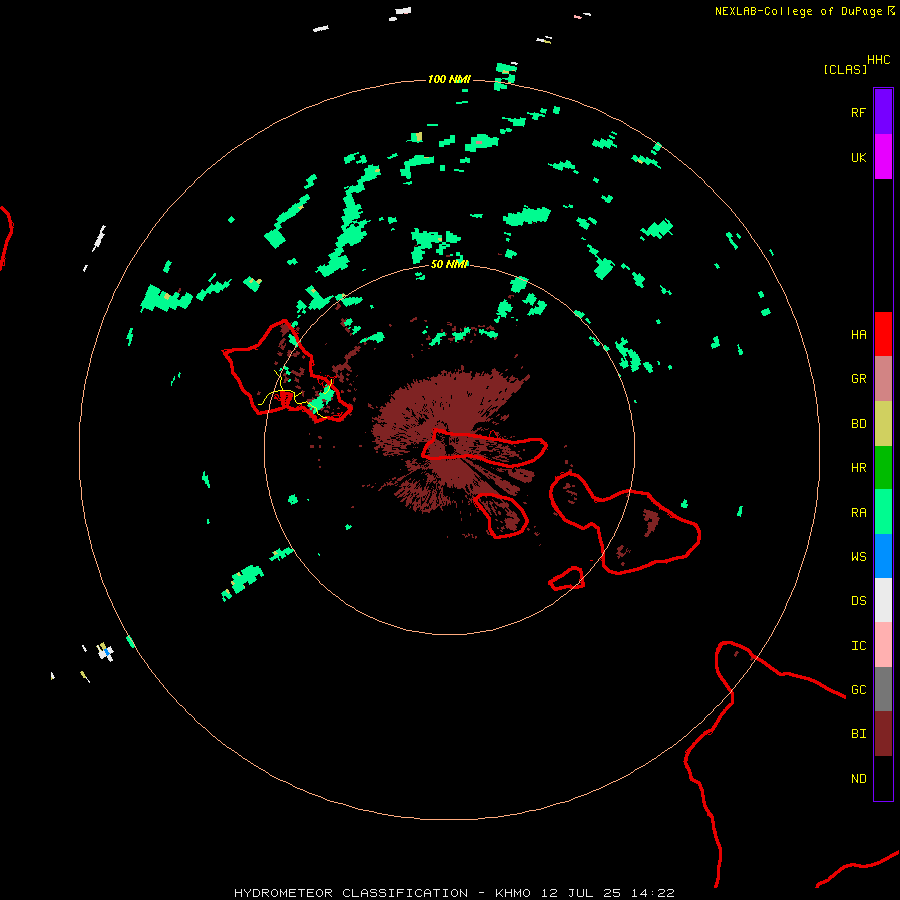Click the ND legend label
This screenshot has height=900, width=900.
[858, 779]
